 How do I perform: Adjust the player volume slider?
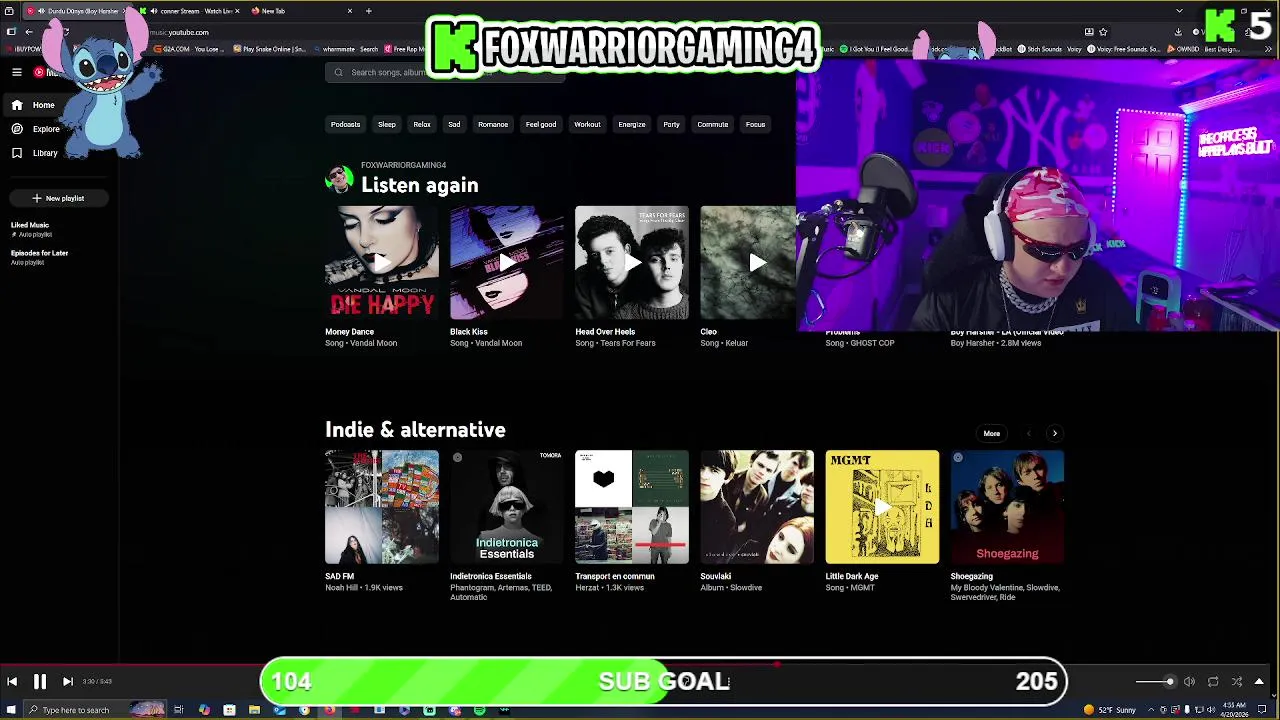tap(1155, 682)
